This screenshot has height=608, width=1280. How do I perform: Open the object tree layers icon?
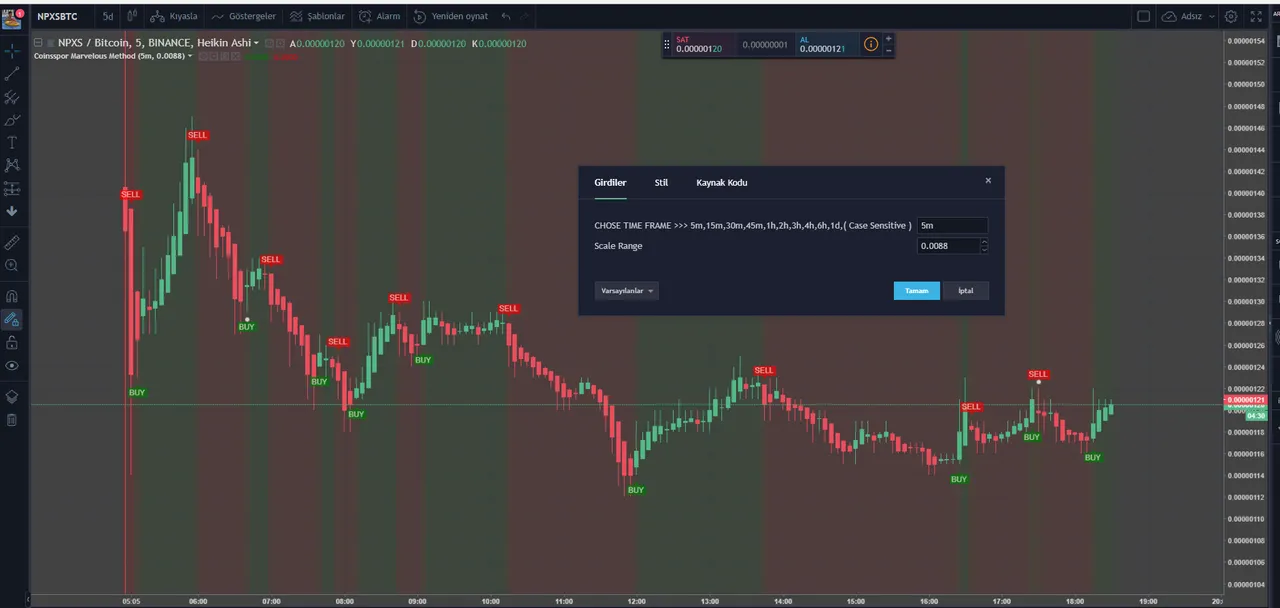(12, 396)
